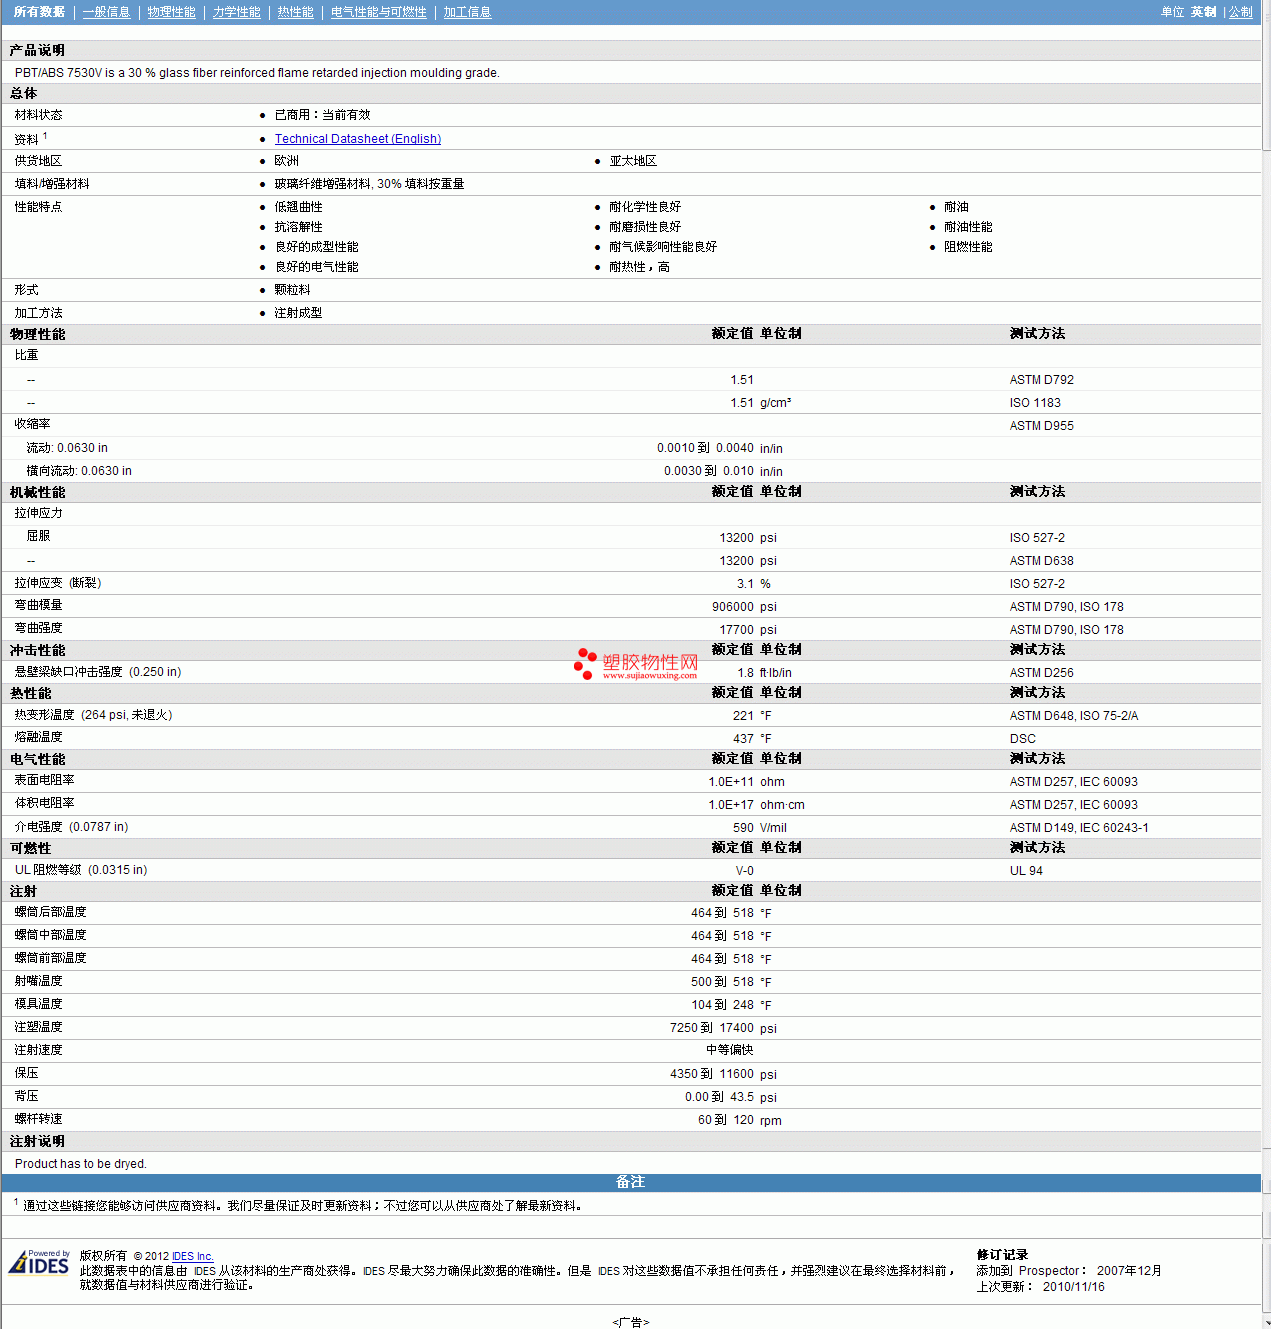Click the 颗粒料 form entry
Viewport: 1271px width, 1329px height.
click(293, 290)
